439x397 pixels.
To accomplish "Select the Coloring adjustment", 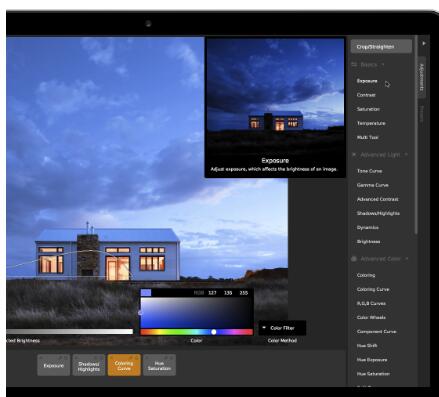I will click(366, 275).
